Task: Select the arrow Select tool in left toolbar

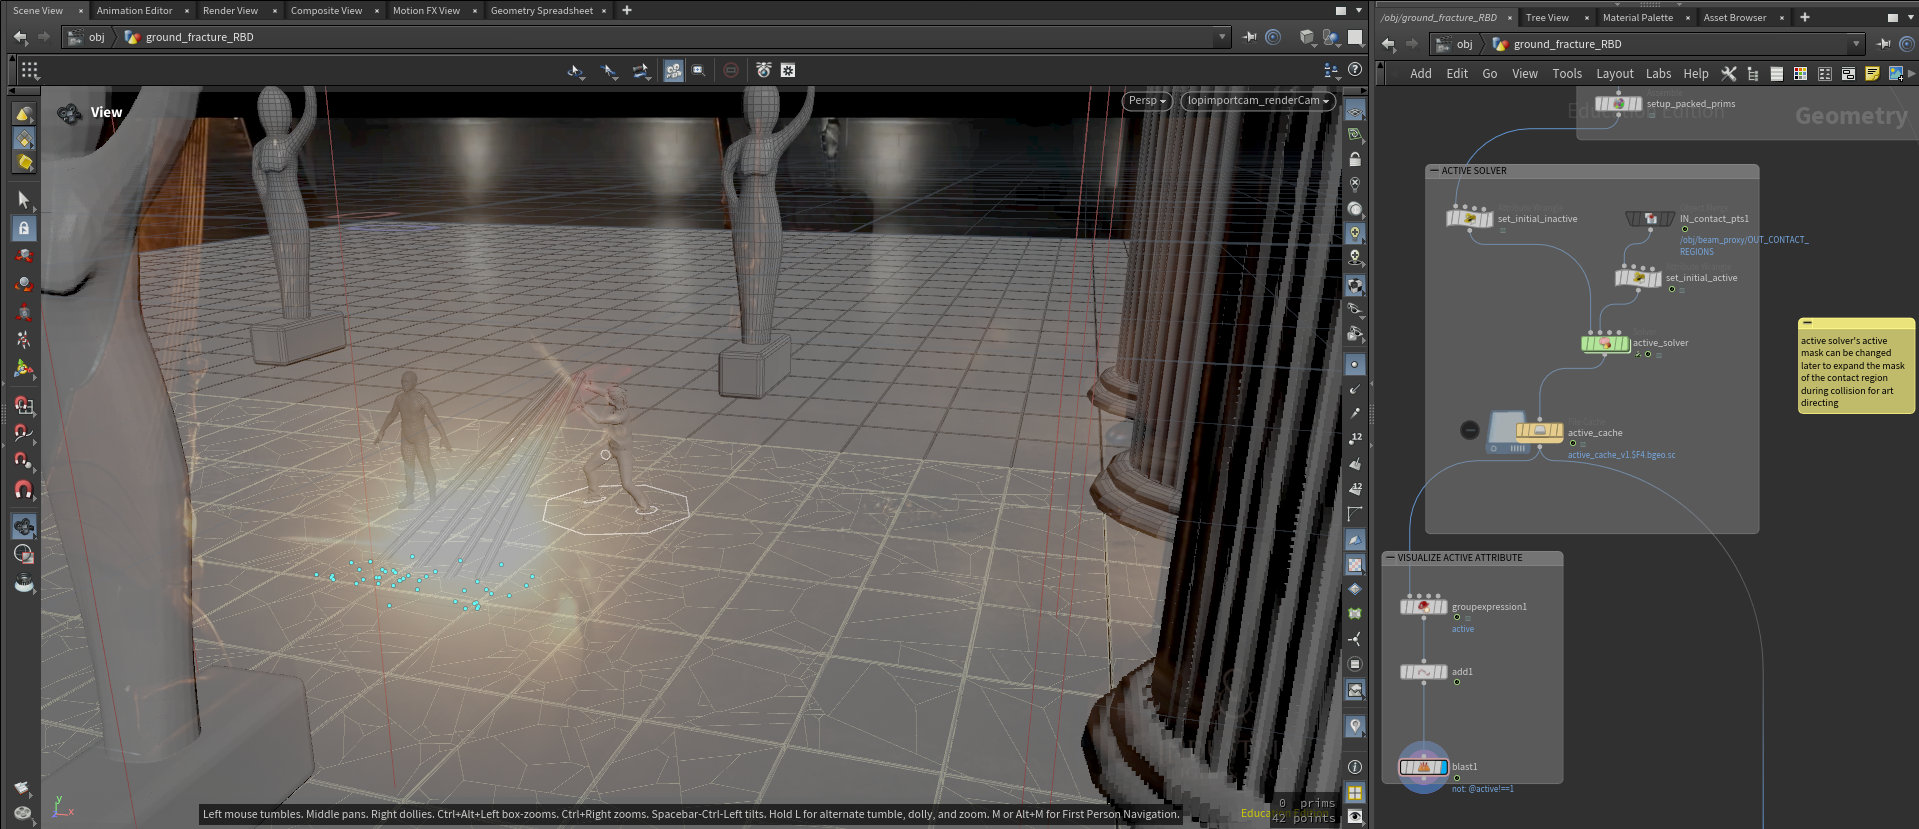Action: tap(23, 199)
